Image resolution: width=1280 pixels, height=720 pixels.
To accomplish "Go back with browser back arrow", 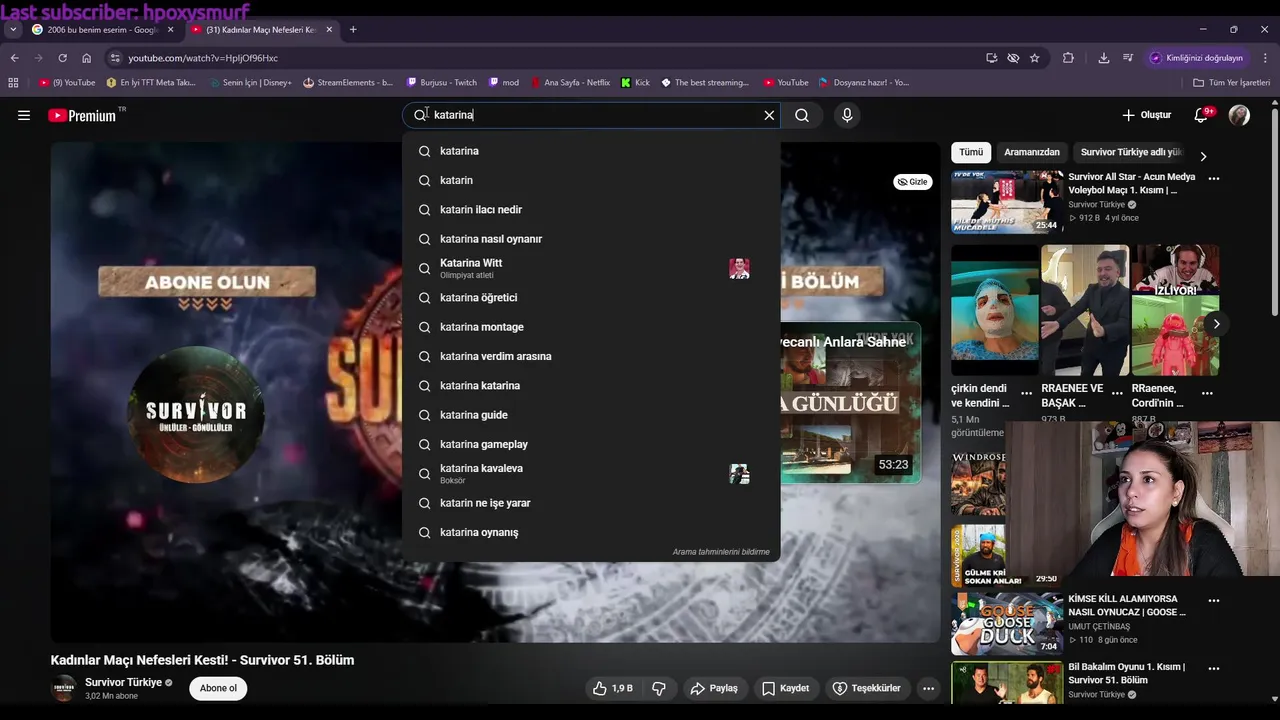I will [x=14, y=58].
